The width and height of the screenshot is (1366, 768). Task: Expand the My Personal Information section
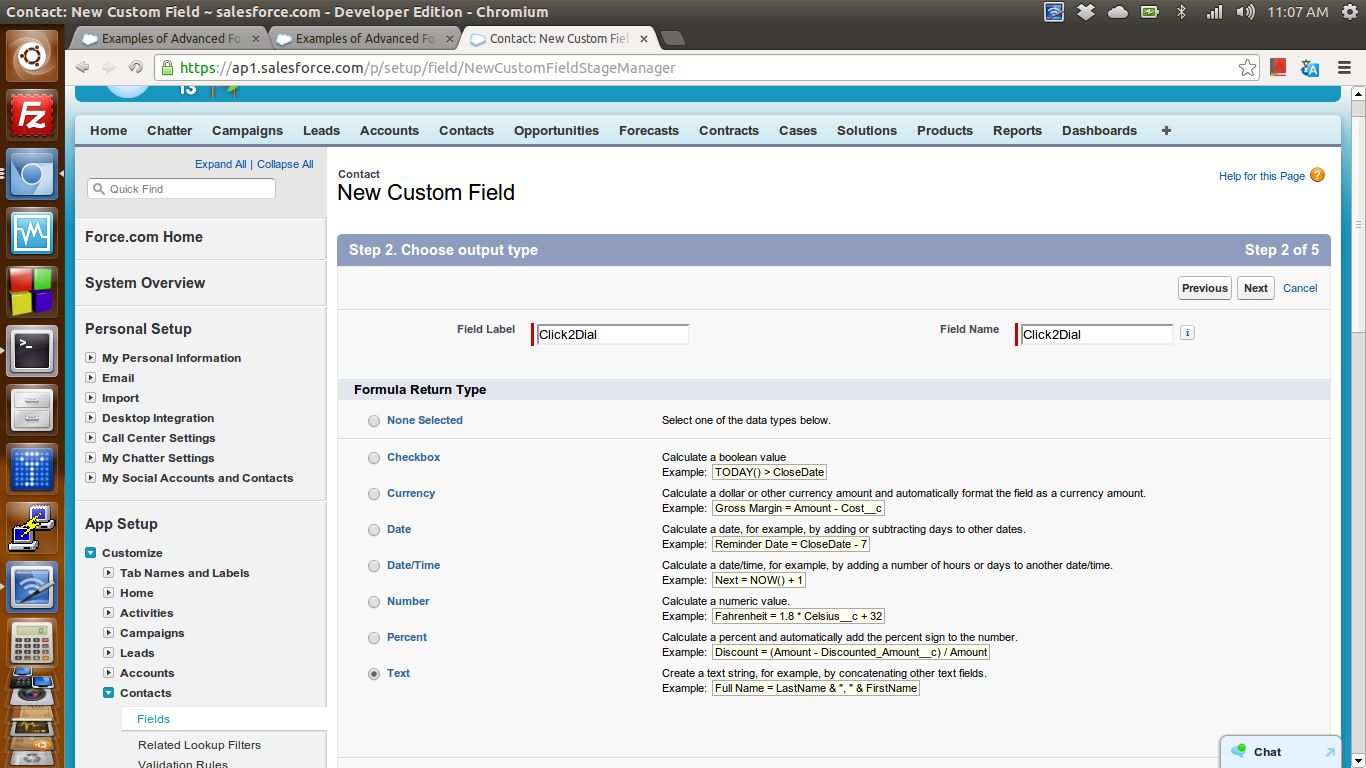click(91, 358)
